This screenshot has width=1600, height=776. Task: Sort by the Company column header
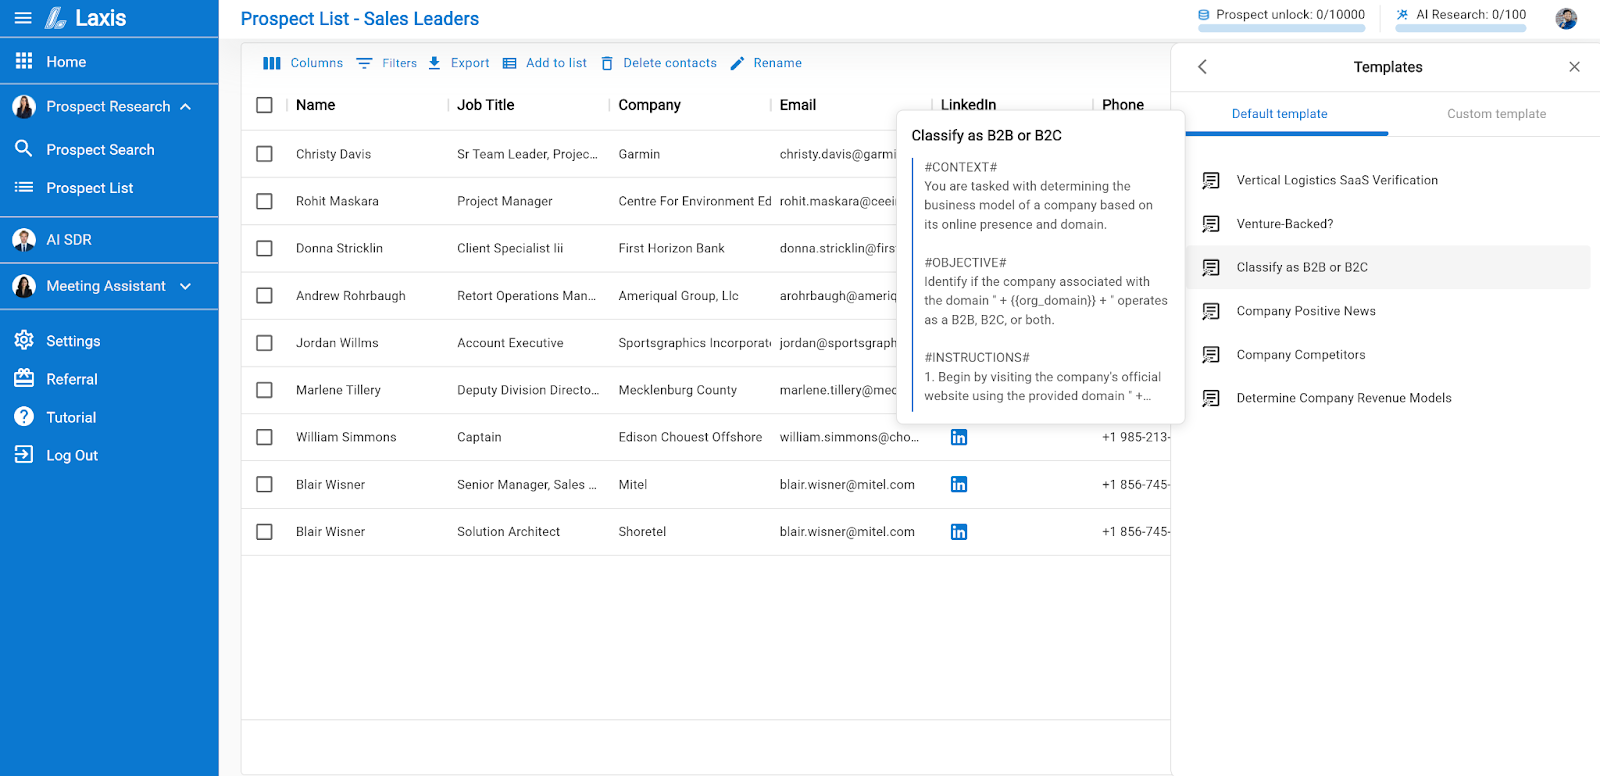point(650,105)
